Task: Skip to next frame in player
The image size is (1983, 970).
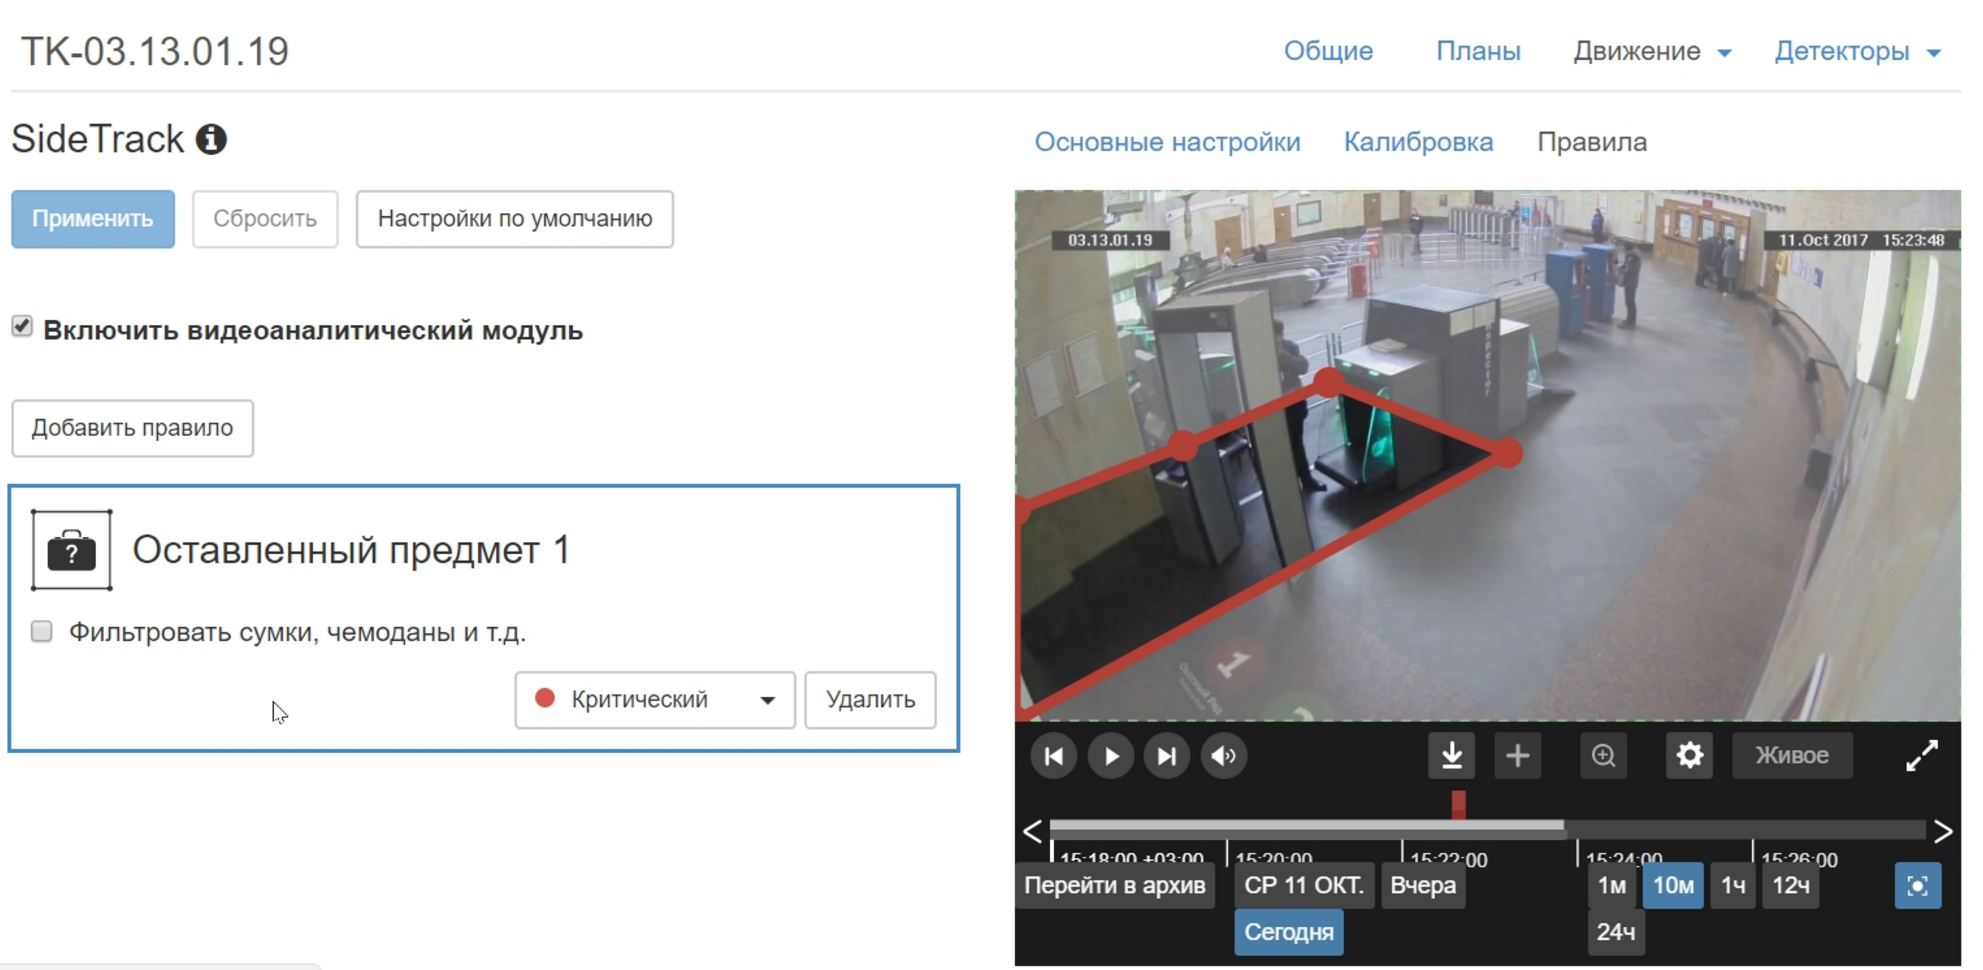Action: [x=1167, y=756]
